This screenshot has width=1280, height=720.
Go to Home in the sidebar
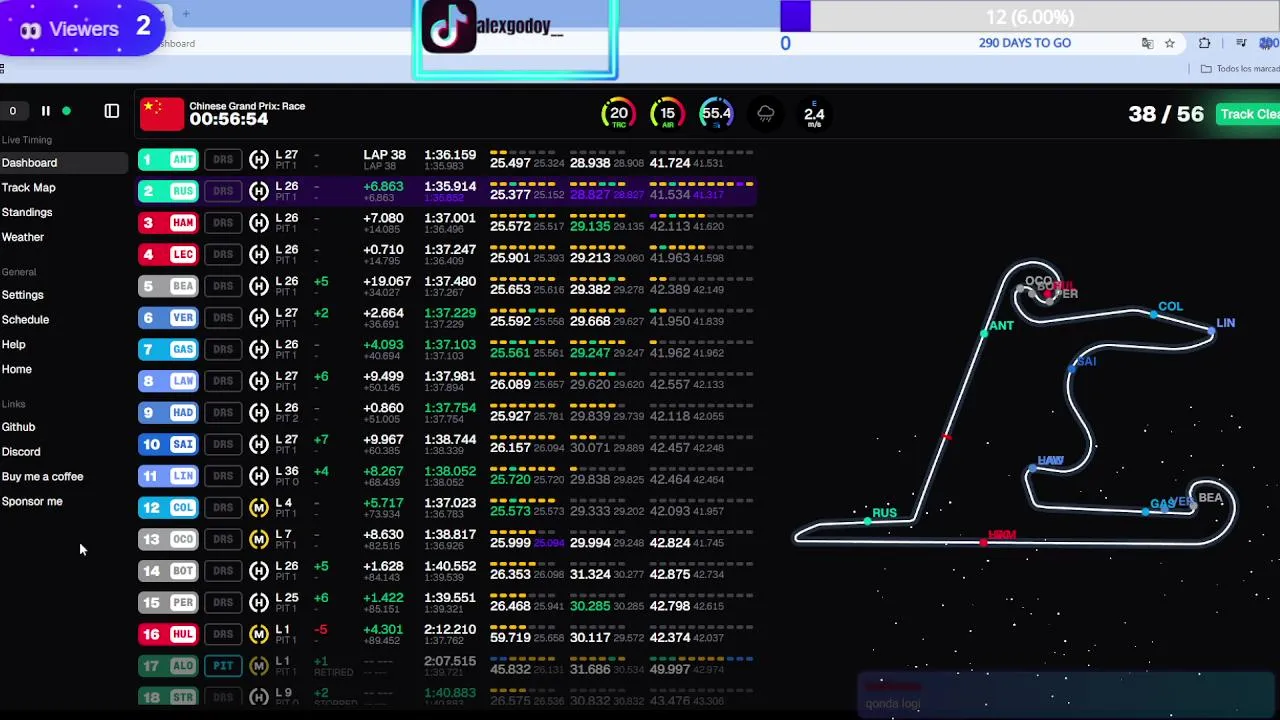coord(17,369)
